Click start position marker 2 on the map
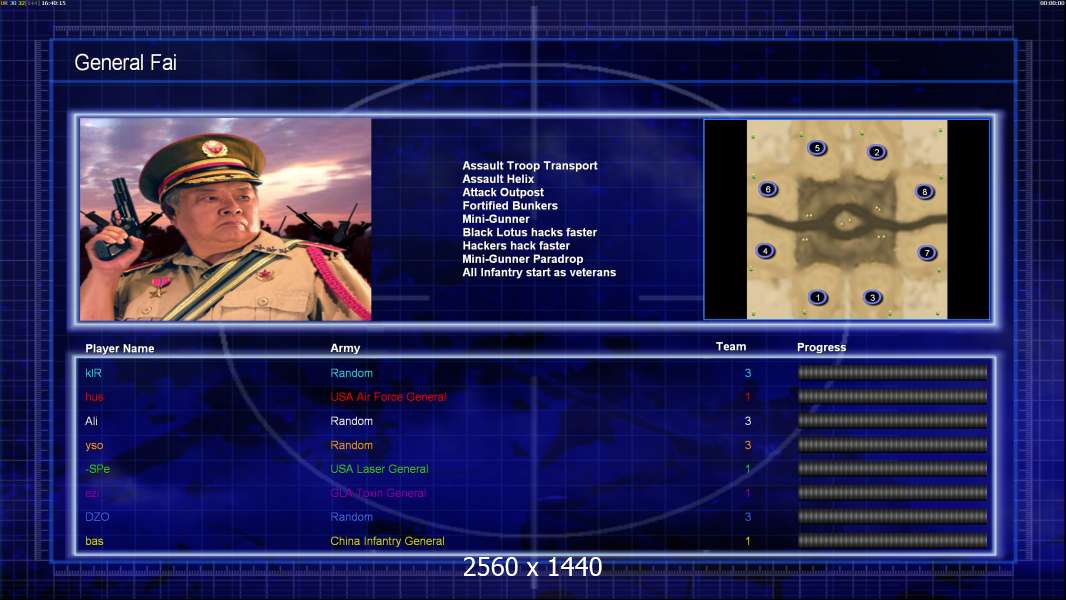 877,152
